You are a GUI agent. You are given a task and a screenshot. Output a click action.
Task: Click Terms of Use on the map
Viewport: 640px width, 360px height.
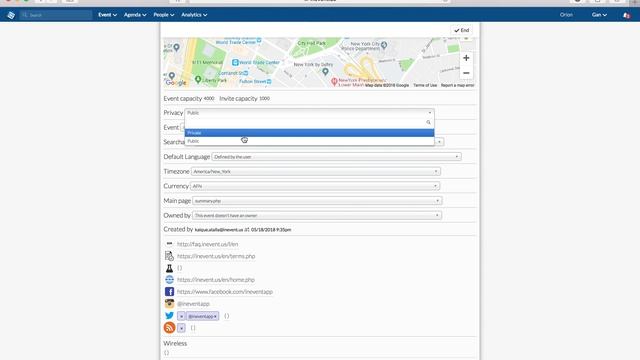point(425,85)
